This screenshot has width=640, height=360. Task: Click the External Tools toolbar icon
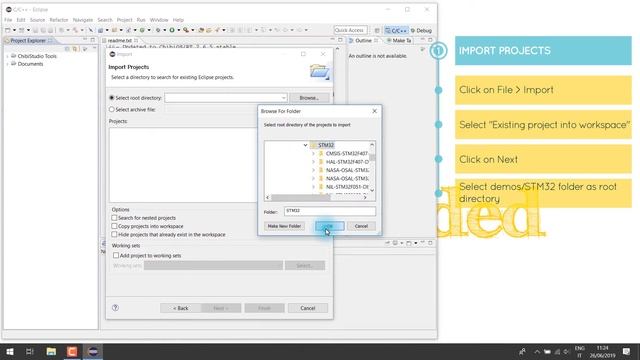[186, 30]
